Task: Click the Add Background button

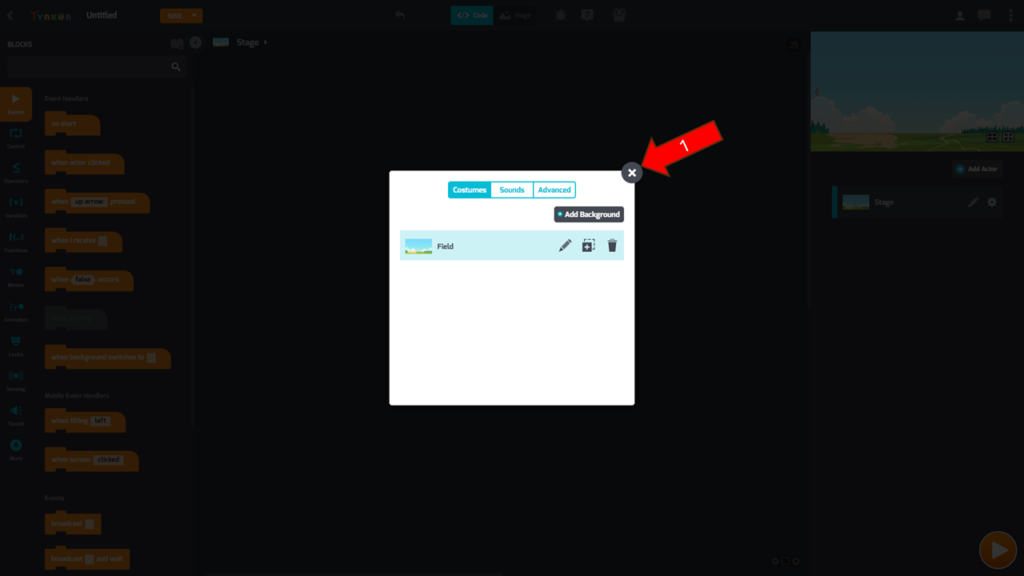Action: tap(589, 214)
